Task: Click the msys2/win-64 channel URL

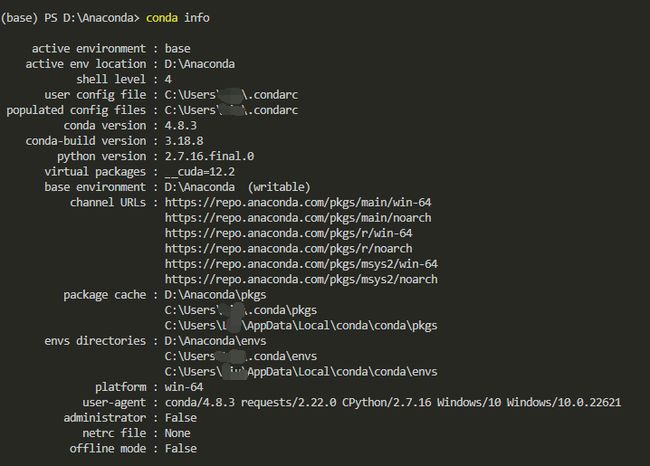Action: (301, 264)
